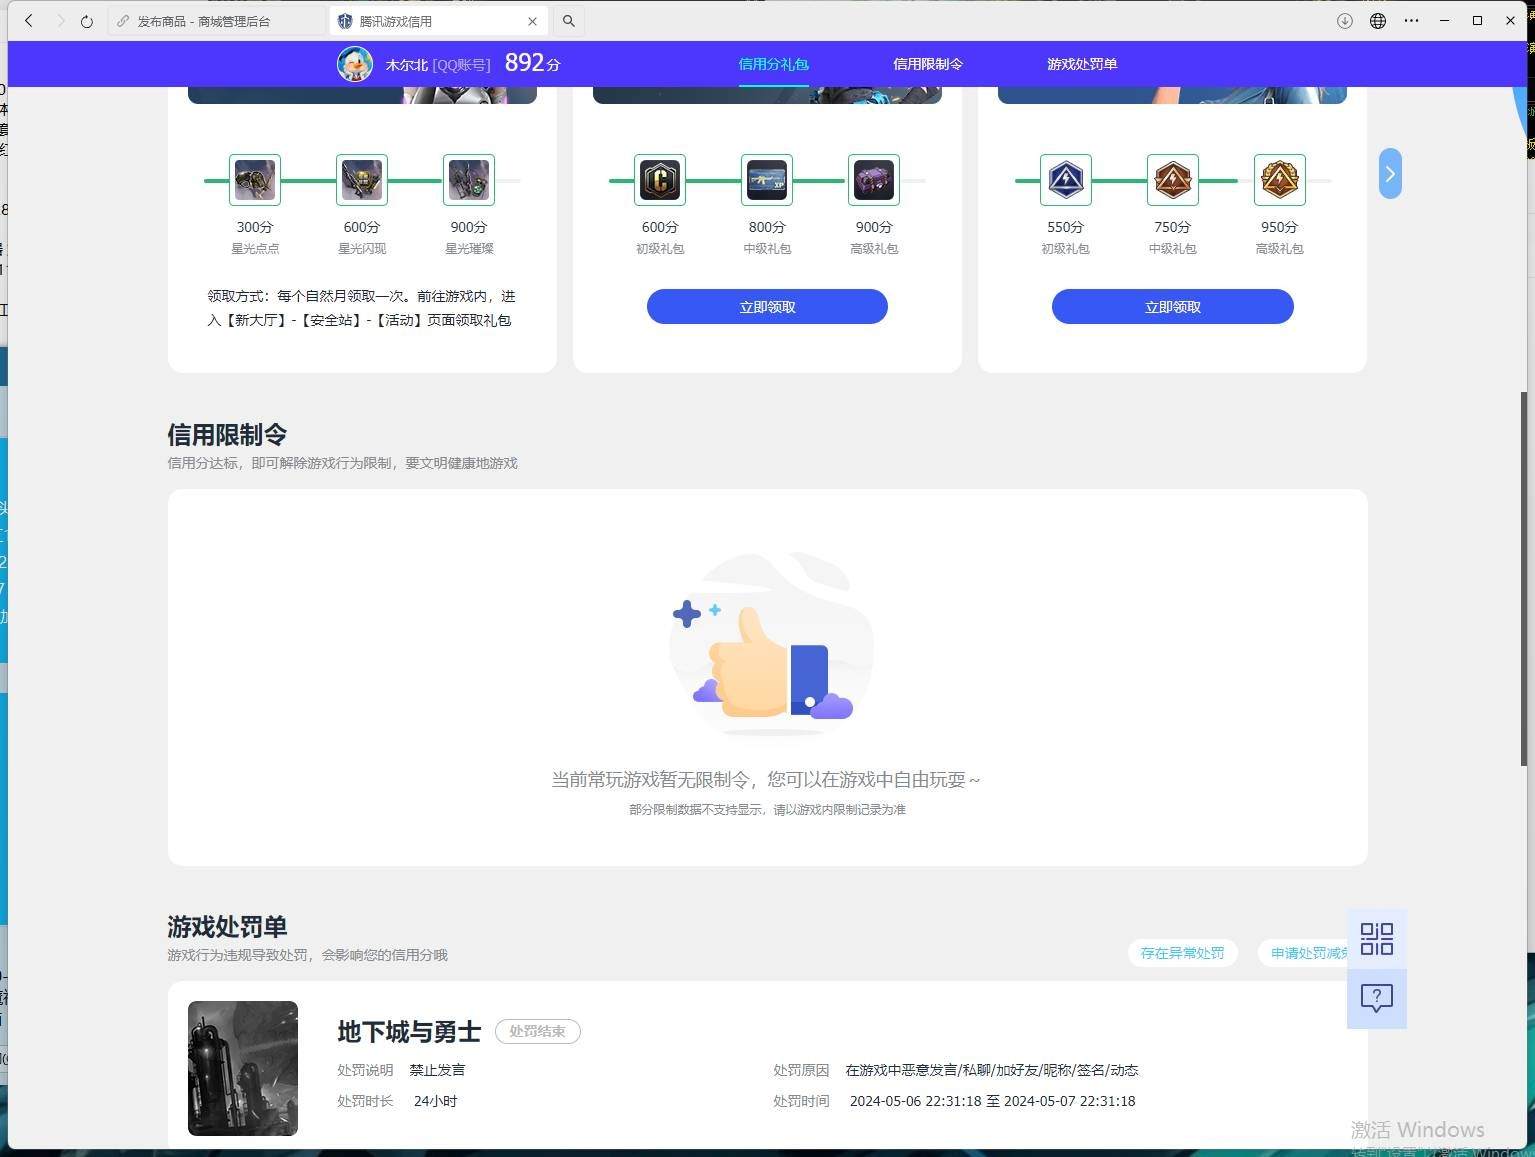Click the 地下城与勇士 game title
This screenshot has width=1535, height=1157.
pyautogui.click(x=409, y=1031)
